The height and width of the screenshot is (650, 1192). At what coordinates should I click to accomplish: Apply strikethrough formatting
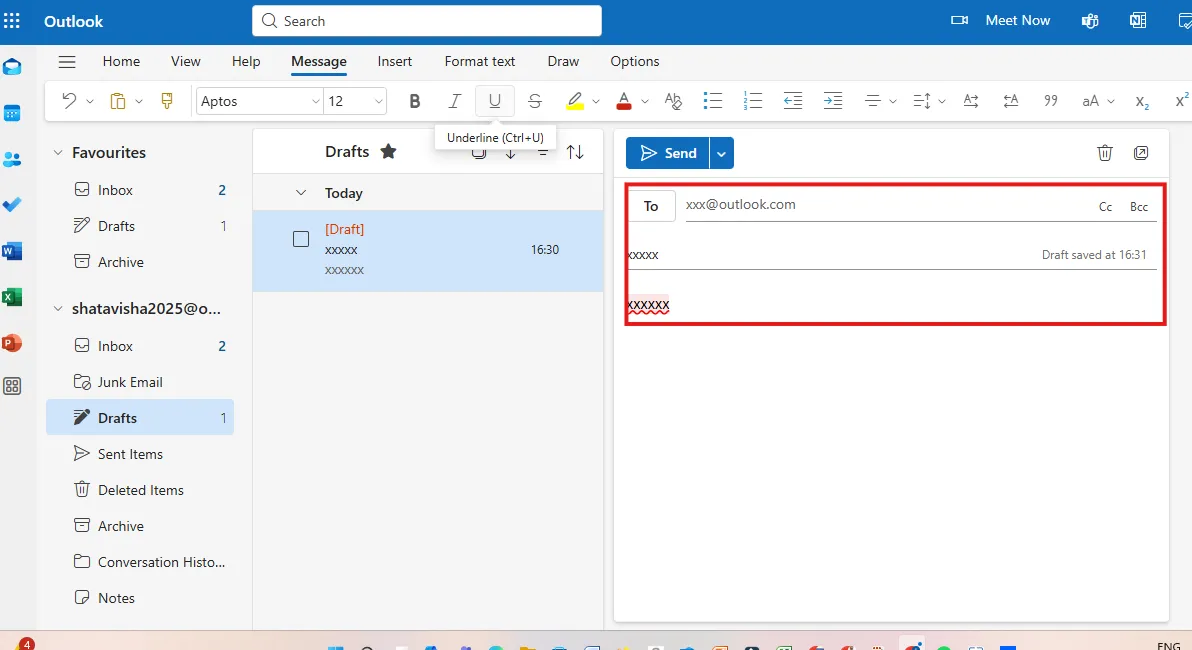[x=534, y=100]
